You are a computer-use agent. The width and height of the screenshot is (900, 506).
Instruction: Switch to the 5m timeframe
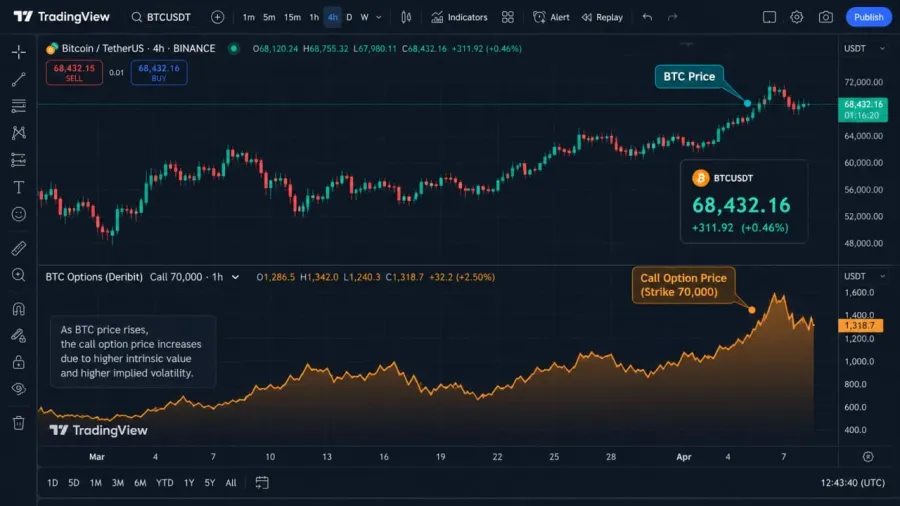[x=269, y=17]
